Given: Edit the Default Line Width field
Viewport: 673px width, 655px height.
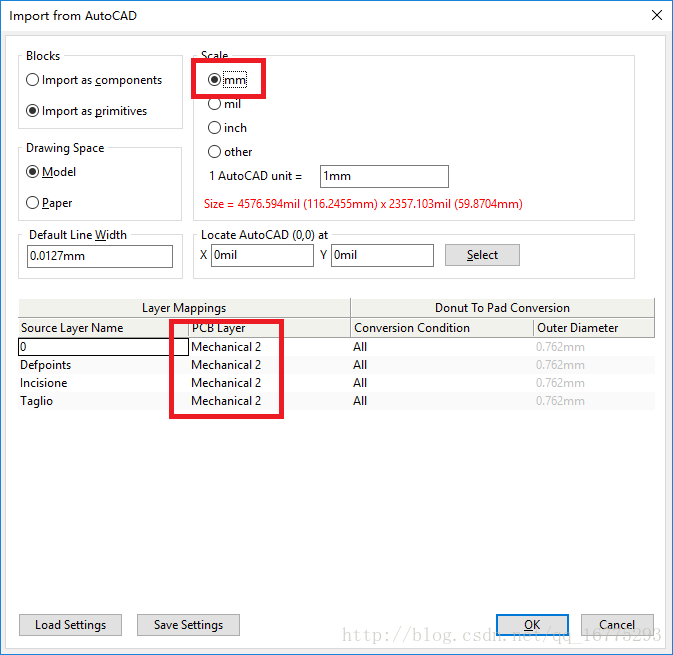Looking at the screenshot, I should pyautogui.click(x=100, y=256).
